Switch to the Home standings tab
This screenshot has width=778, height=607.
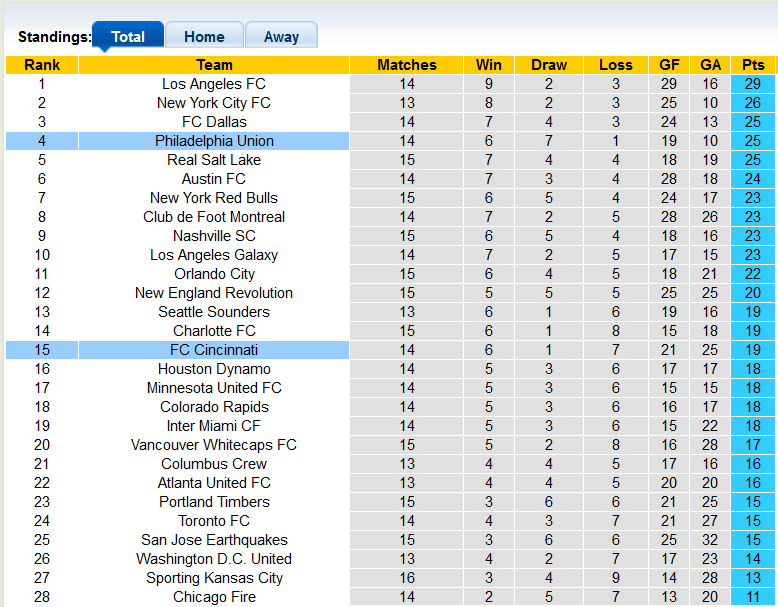tap(204, 37)
